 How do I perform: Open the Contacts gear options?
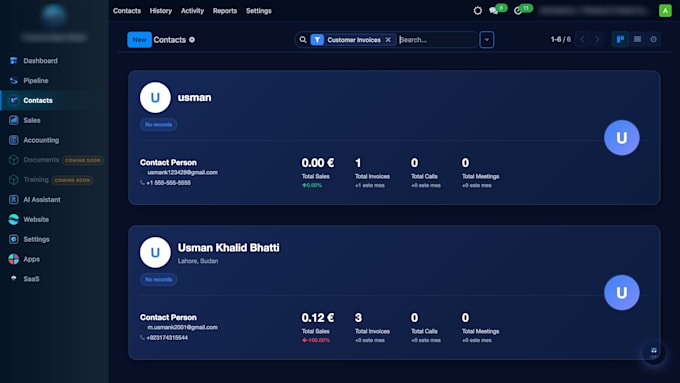click(192, 39)
